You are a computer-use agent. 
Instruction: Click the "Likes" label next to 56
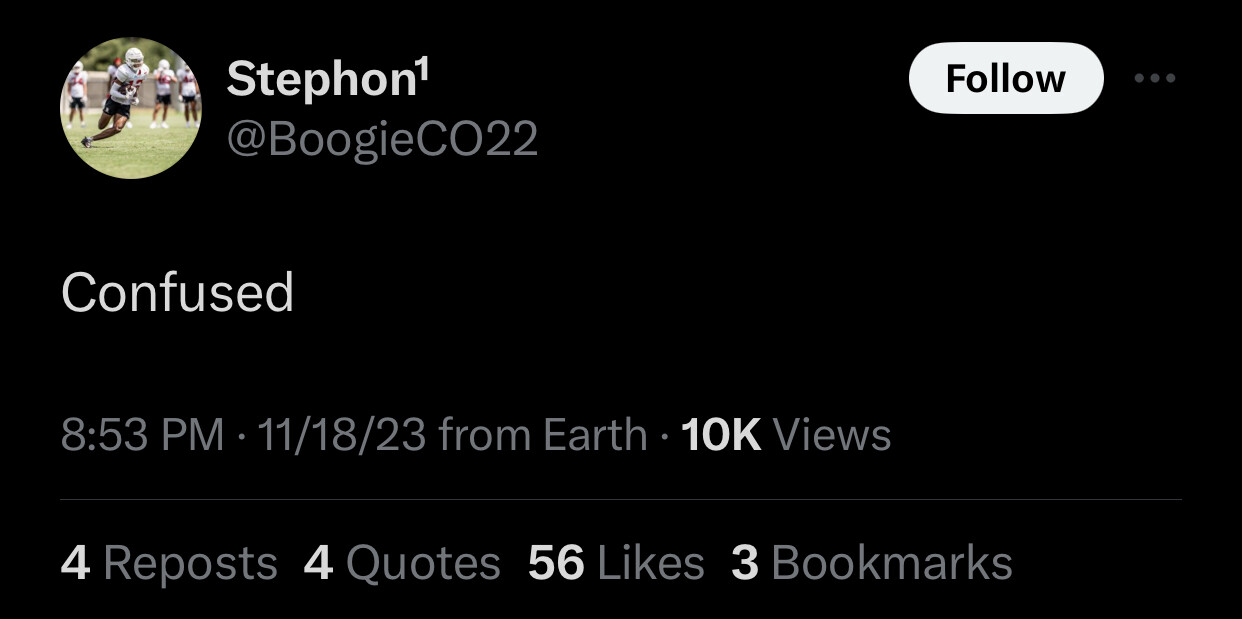(651, 563)
